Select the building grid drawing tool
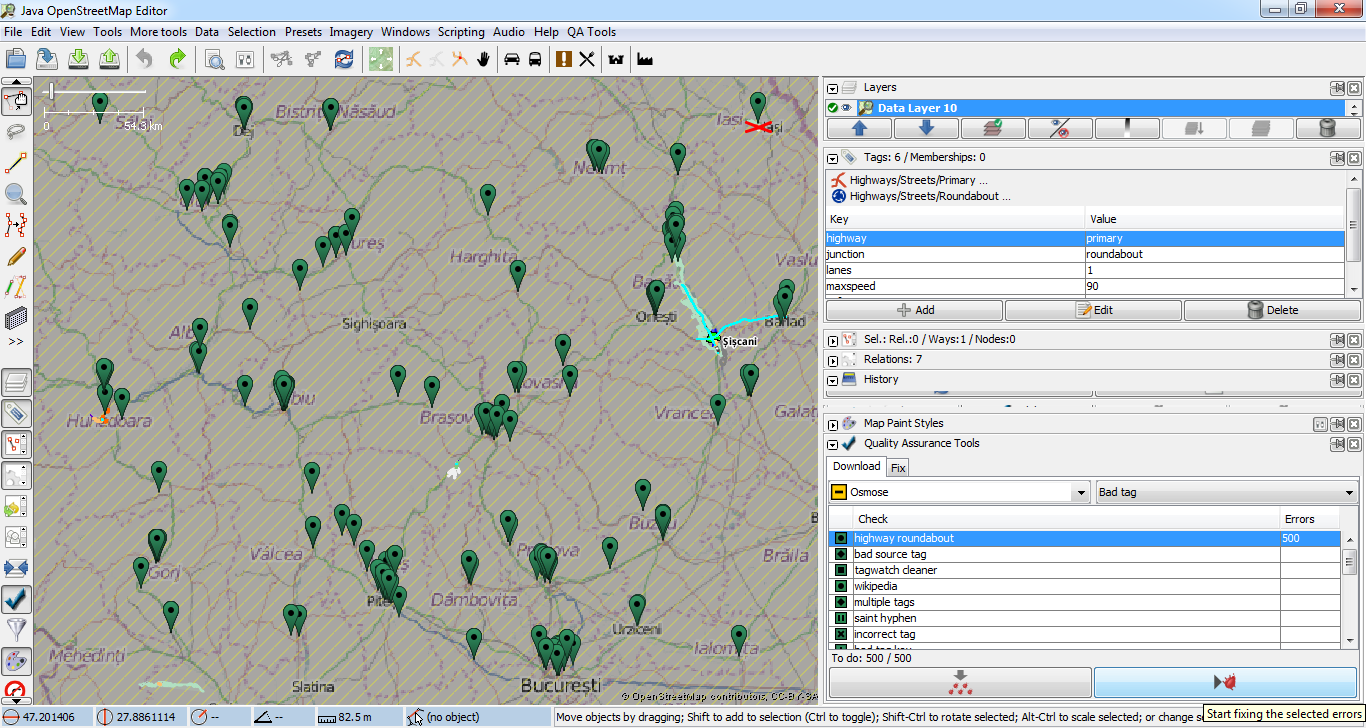Screen dimensions: 1366x728 pyautogui.click(x=16, y=318)
